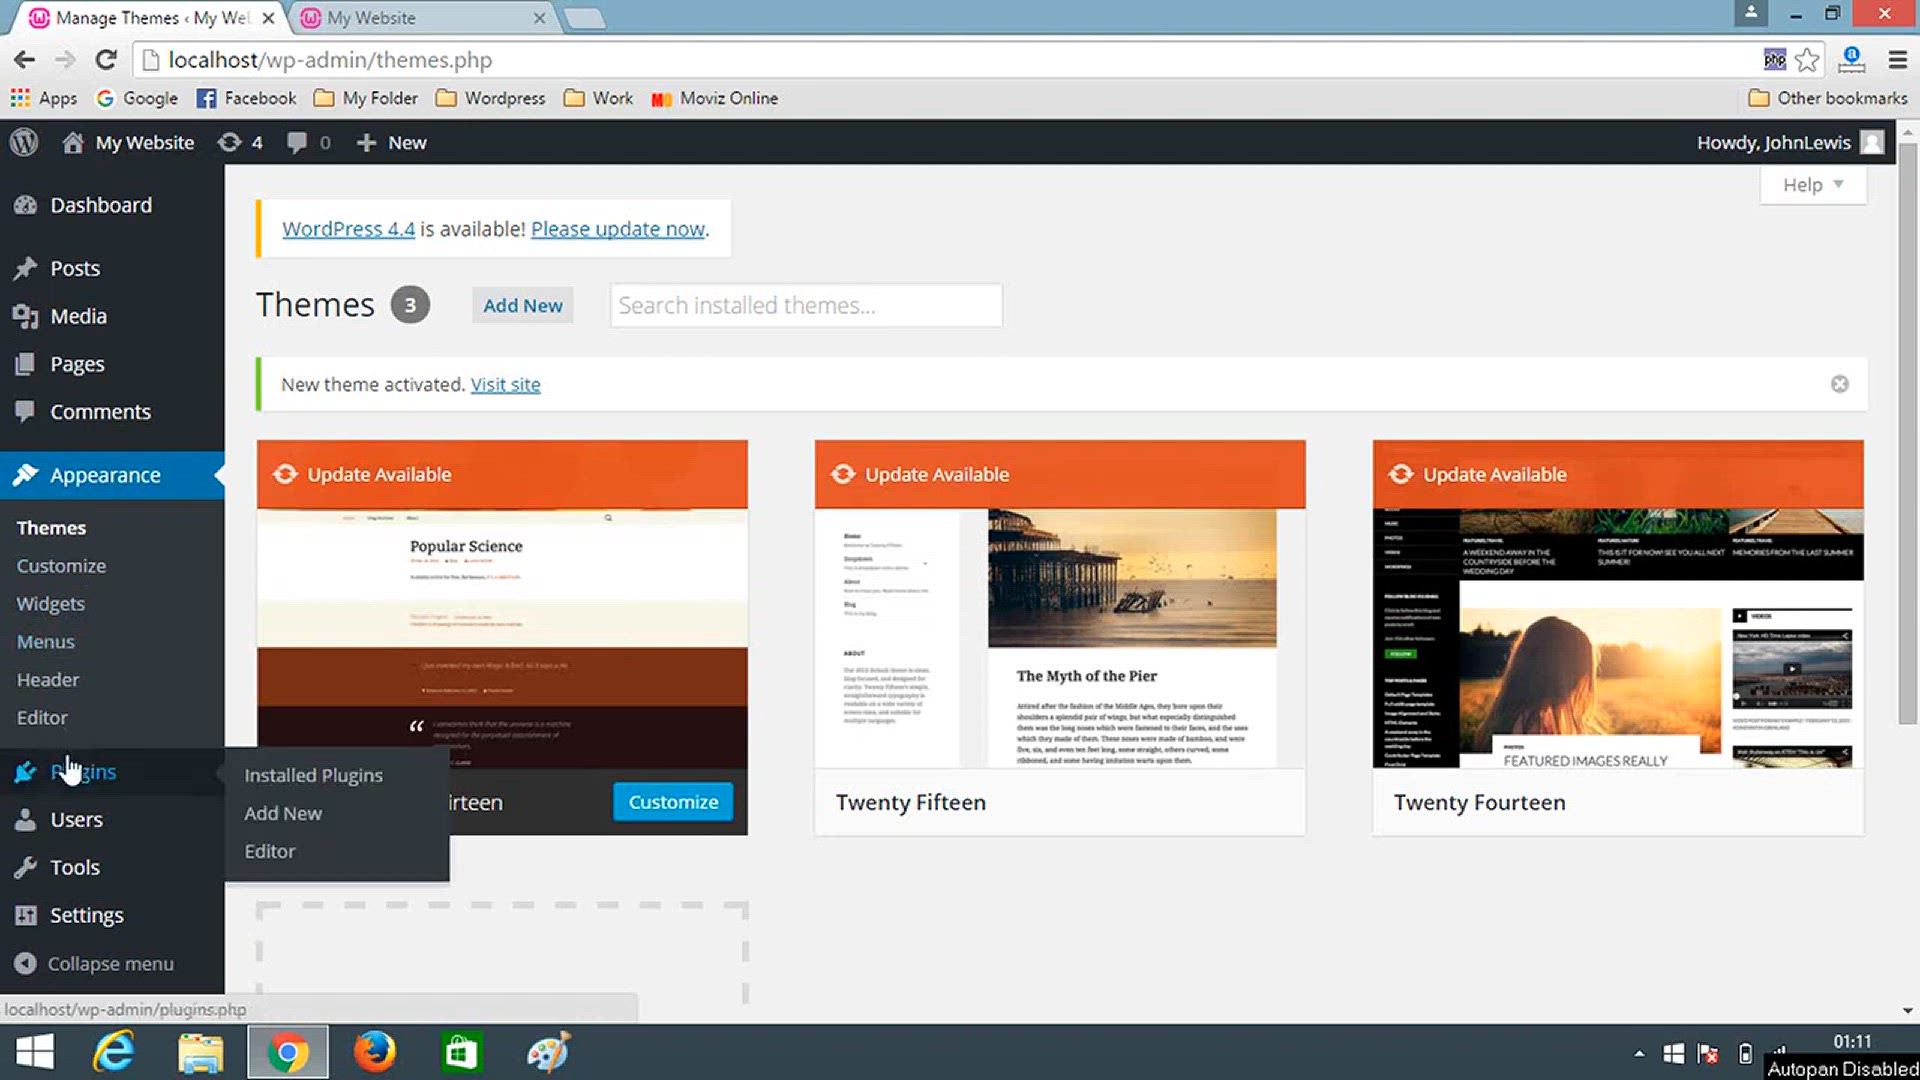This screenshot has height=1080, width=1920.
Task: Click the Media sidebar icon
Action: pos(26,316)
